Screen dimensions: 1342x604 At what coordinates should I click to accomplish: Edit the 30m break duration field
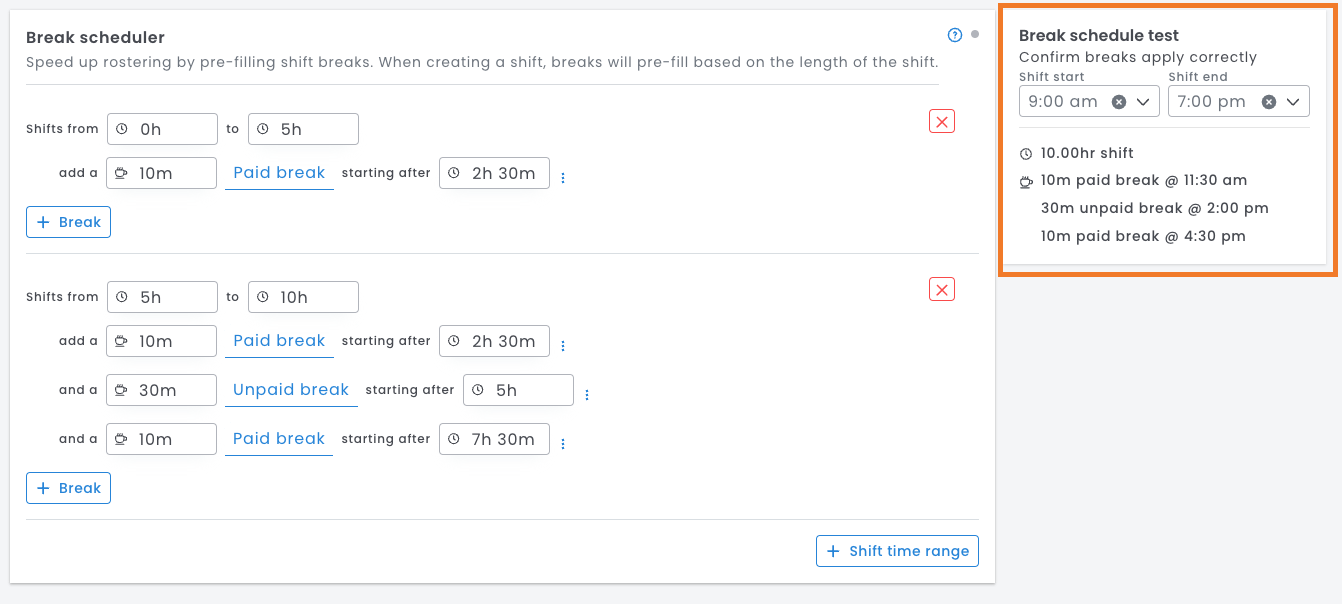pos(170,390)
